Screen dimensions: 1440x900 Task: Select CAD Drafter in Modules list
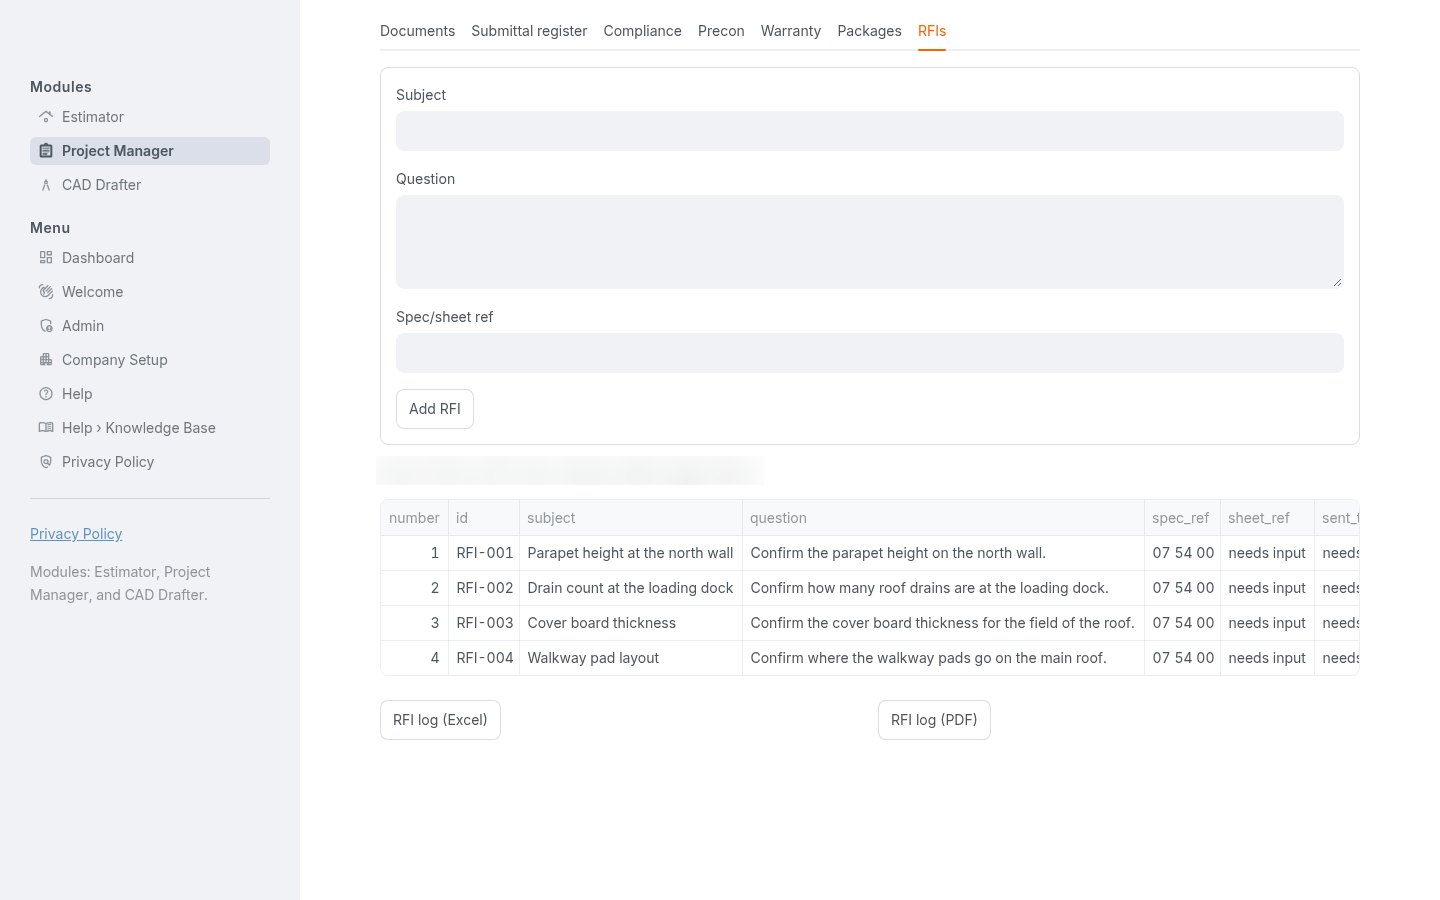point(150,185)
